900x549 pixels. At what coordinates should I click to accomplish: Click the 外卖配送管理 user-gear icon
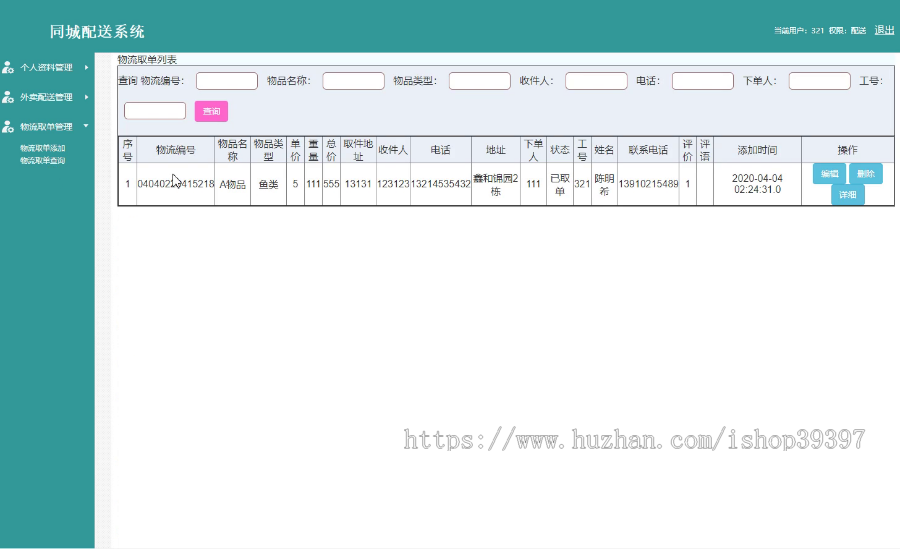(x=7, y=97)
